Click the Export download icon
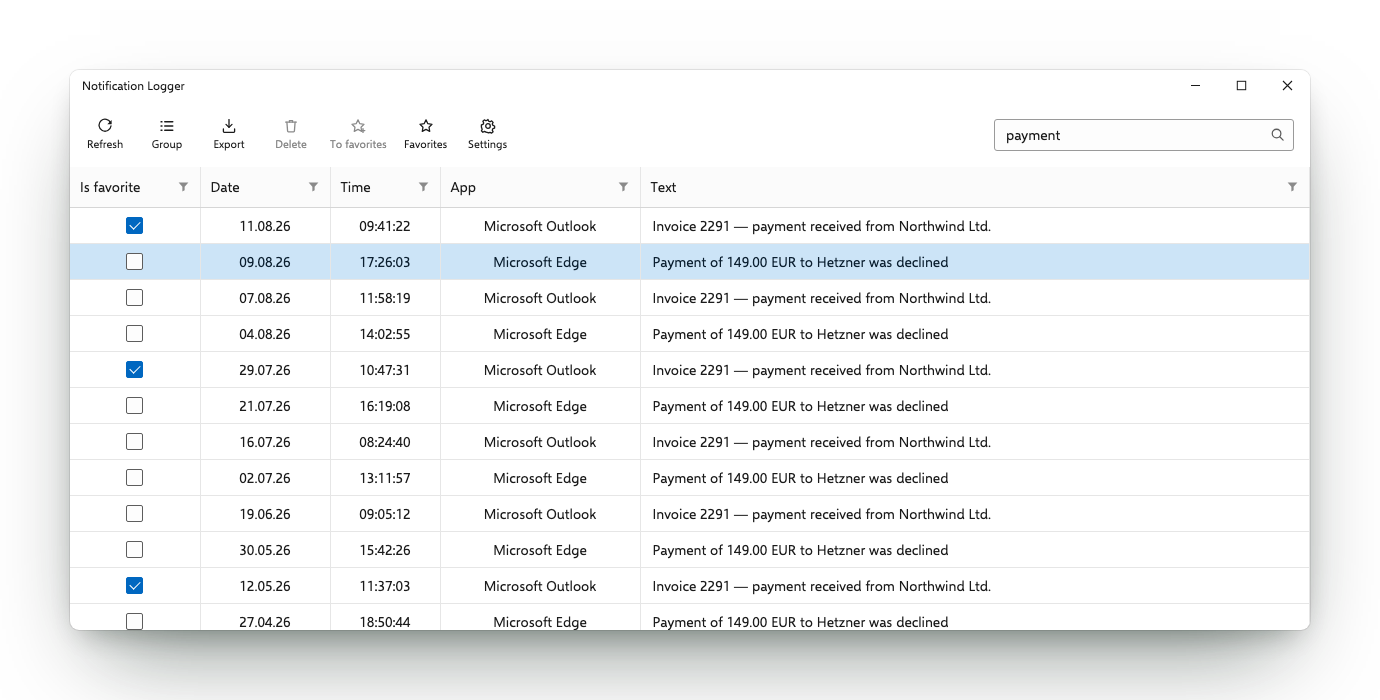 pyautogui.click(x=229, y=126)
